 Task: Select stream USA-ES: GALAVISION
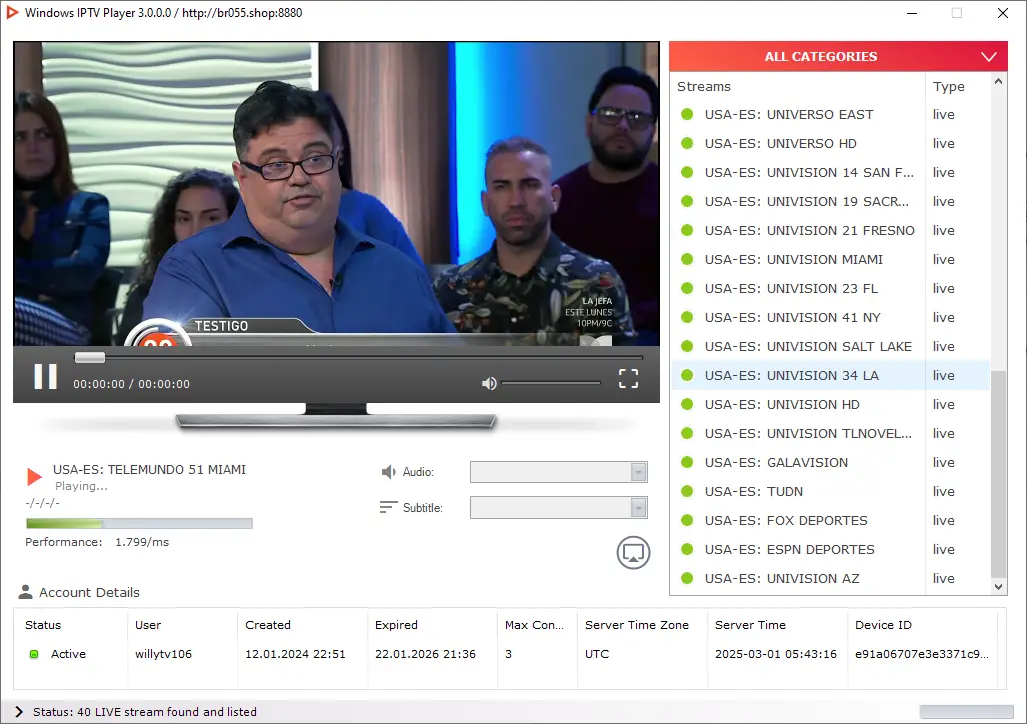click(x=831, y=463)
